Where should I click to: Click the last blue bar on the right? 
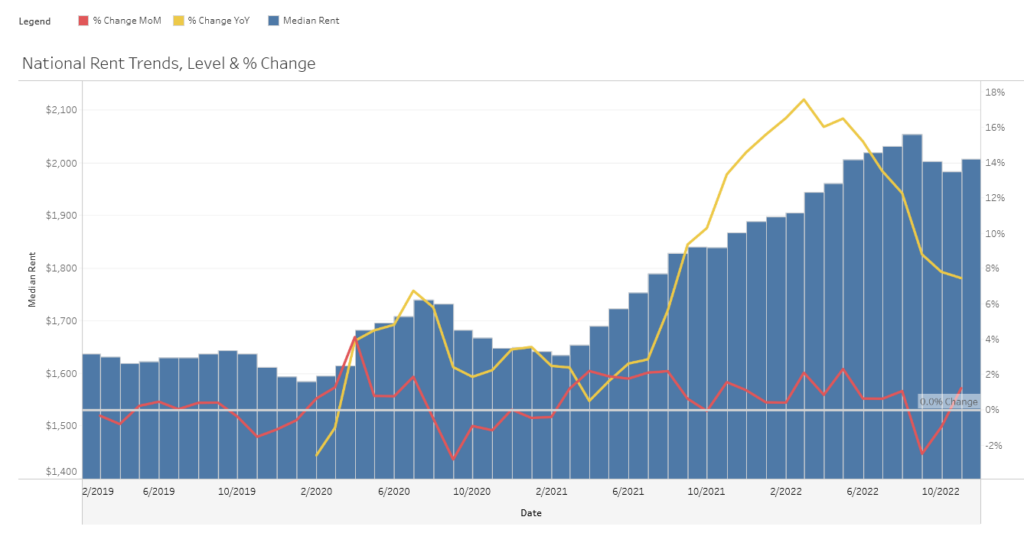point(971,320)
